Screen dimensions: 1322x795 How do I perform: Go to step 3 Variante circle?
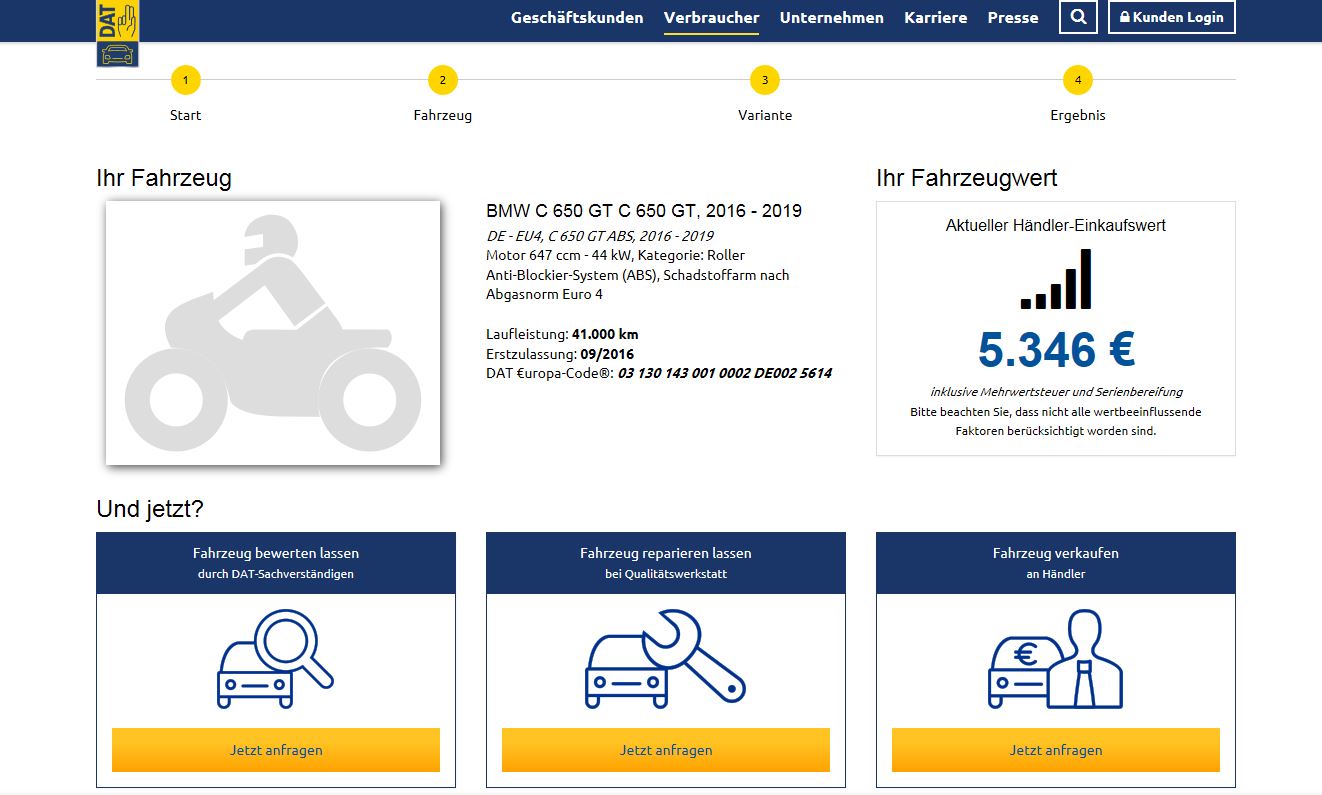pyautogui.click(x=765, y=80)
